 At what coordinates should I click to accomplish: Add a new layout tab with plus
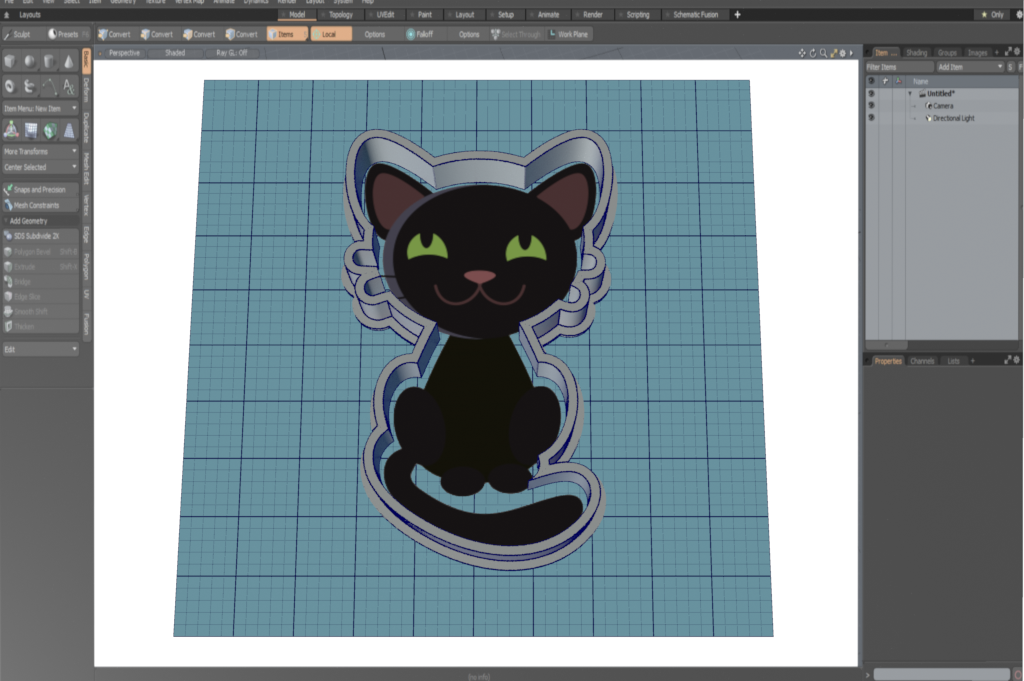tap(737, 15)
